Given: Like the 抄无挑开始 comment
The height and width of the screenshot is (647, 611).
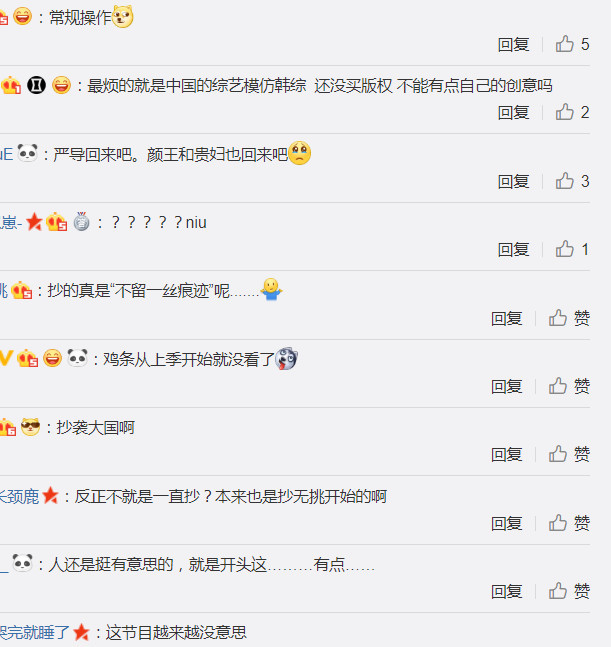Looking at the screenshot, I should tap(569, 523).
